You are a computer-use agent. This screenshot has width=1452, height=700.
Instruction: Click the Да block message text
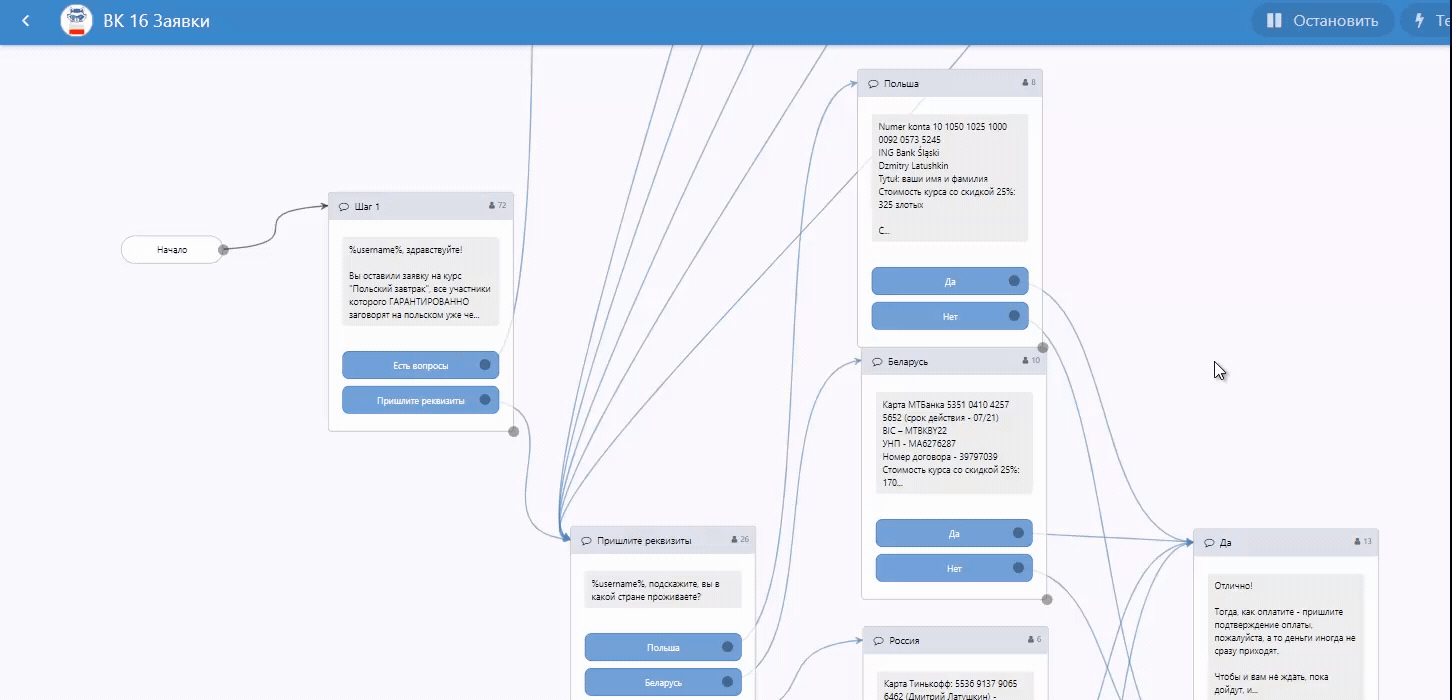coord(1285,630)
